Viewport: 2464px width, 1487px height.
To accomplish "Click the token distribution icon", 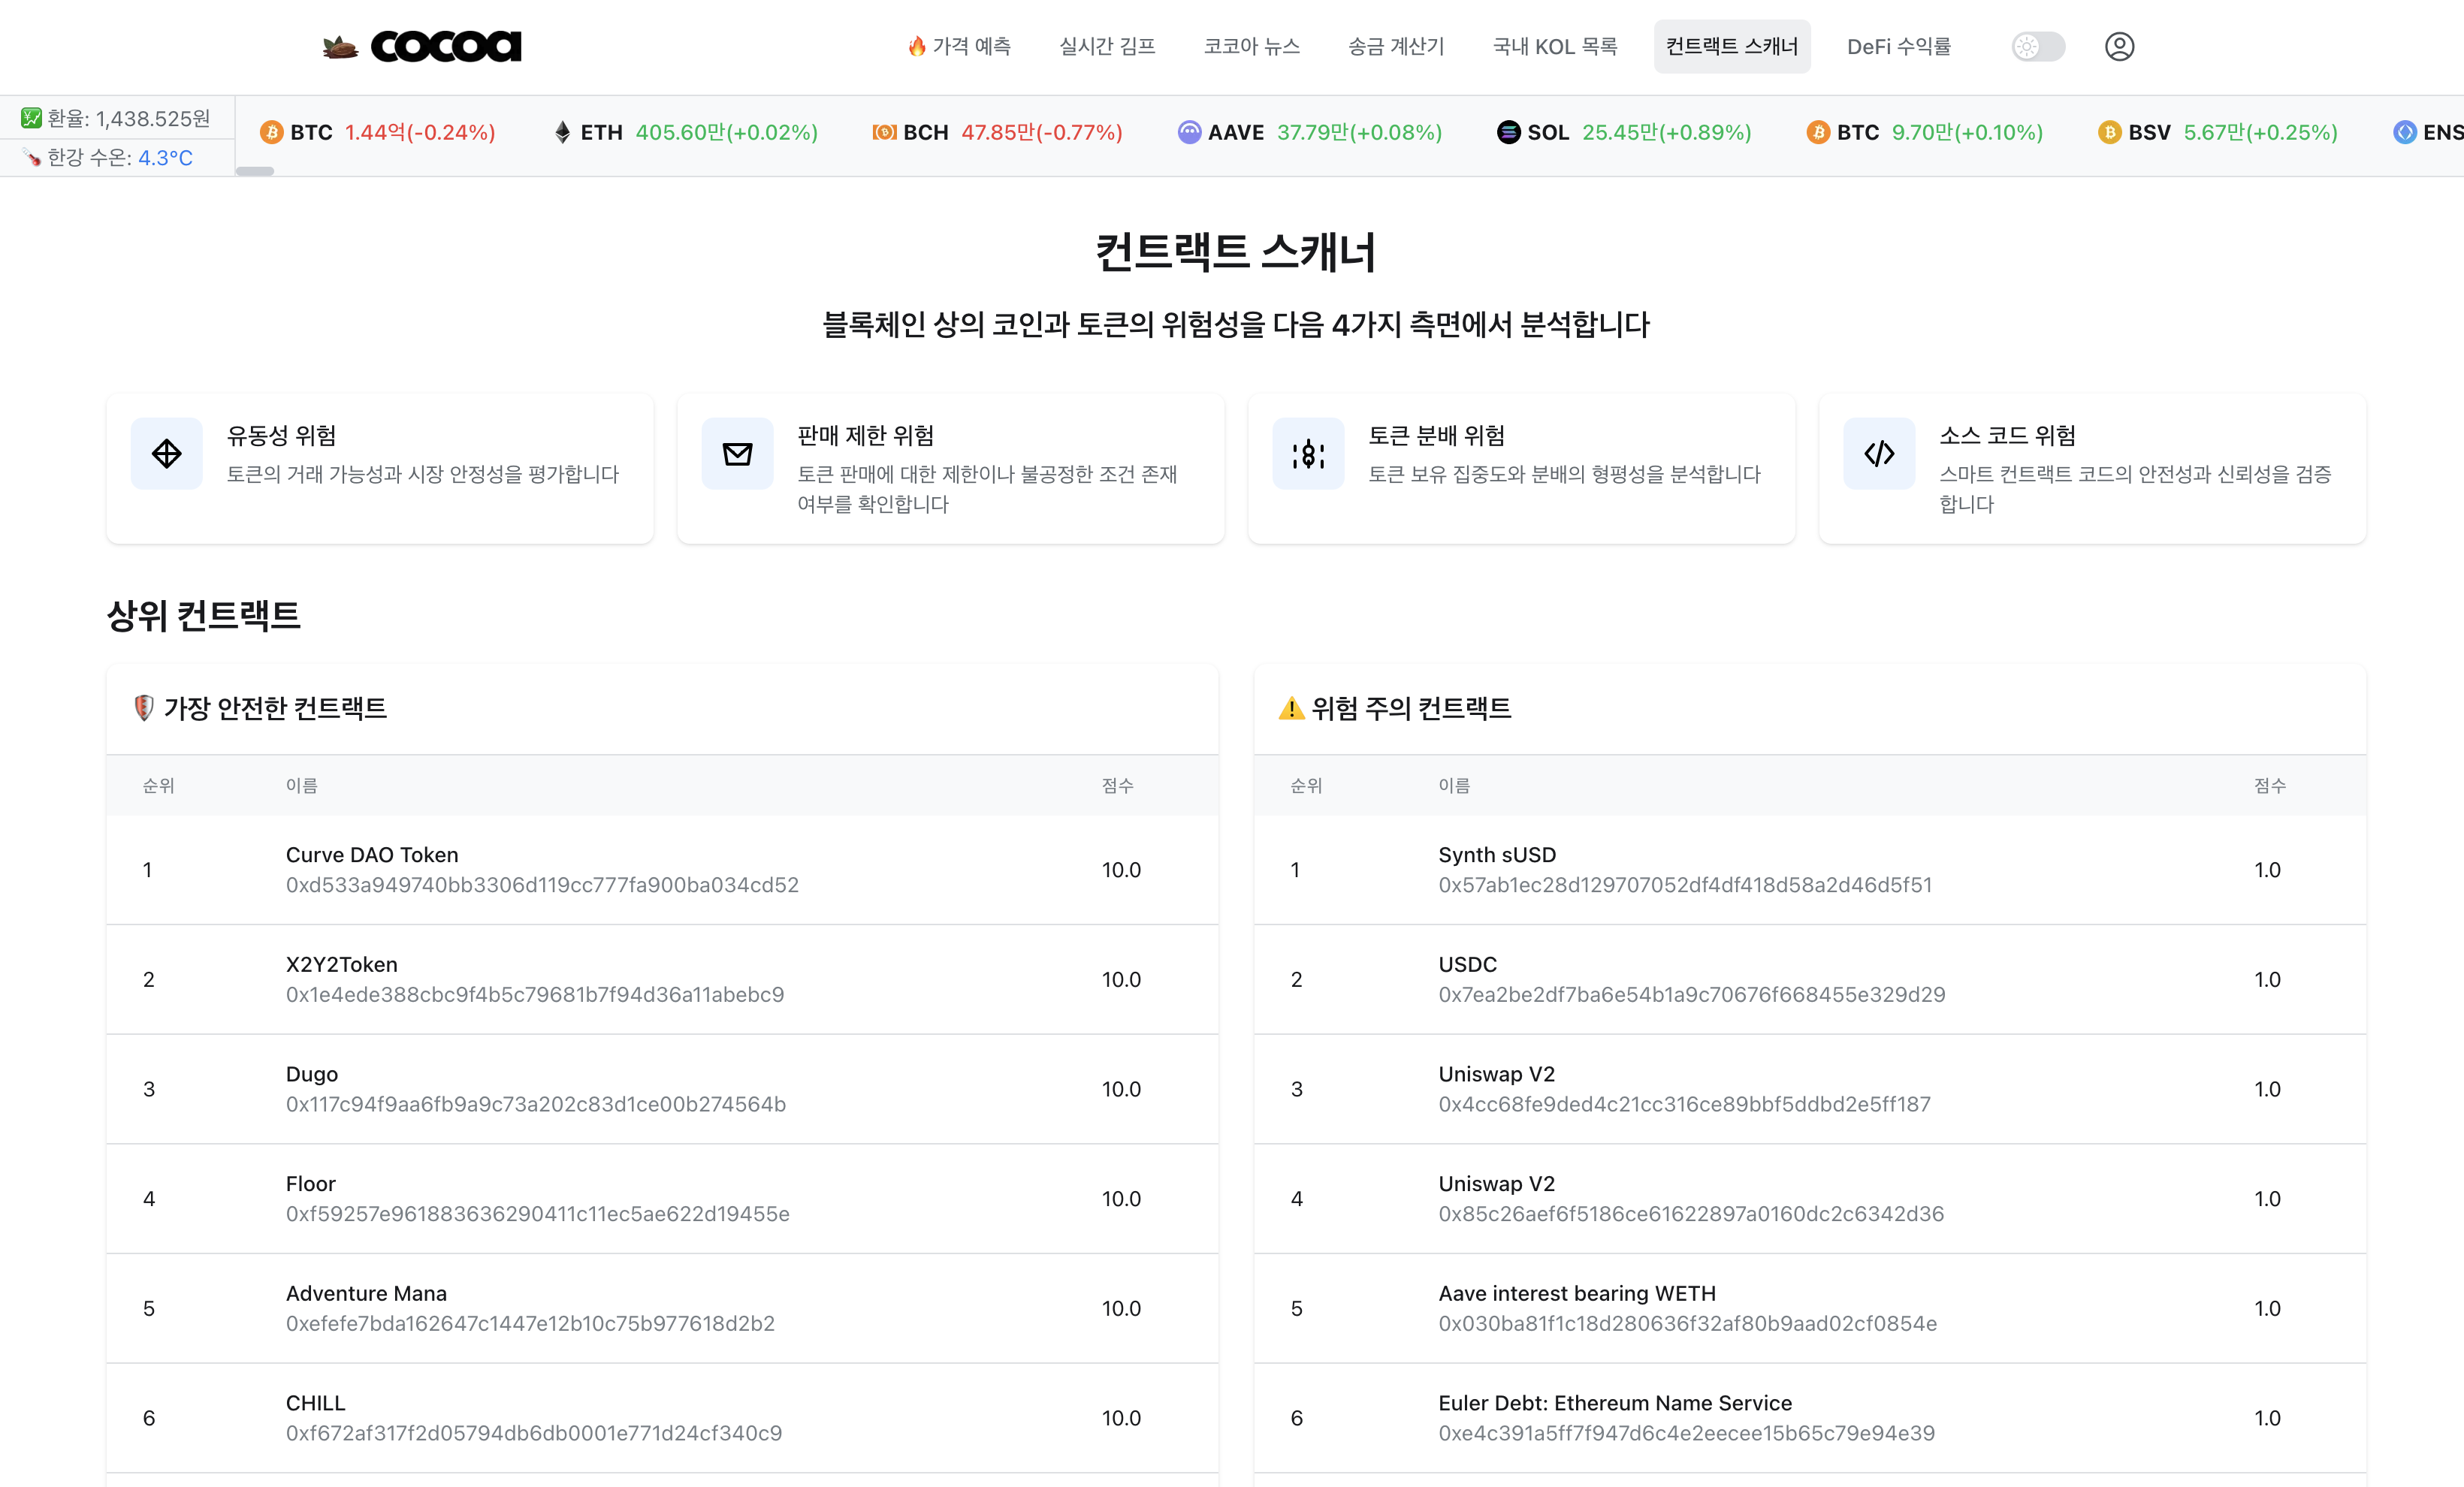I will [x=1308, y=454].
